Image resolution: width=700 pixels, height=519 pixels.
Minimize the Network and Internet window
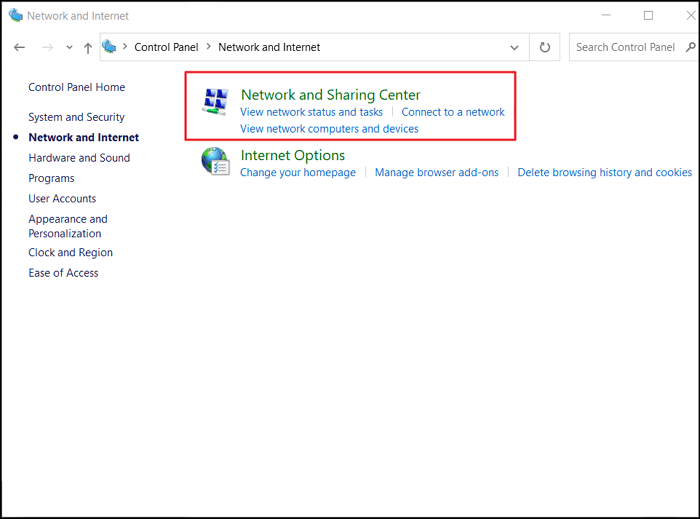tap(606, 15)
